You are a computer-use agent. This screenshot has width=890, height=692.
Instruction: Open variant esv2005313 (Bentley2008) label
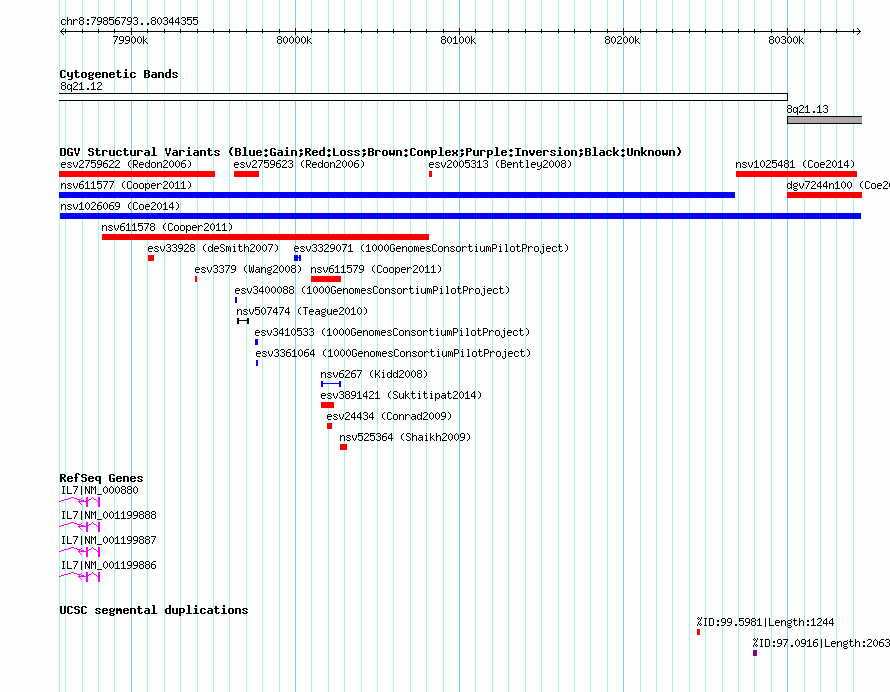500,164
